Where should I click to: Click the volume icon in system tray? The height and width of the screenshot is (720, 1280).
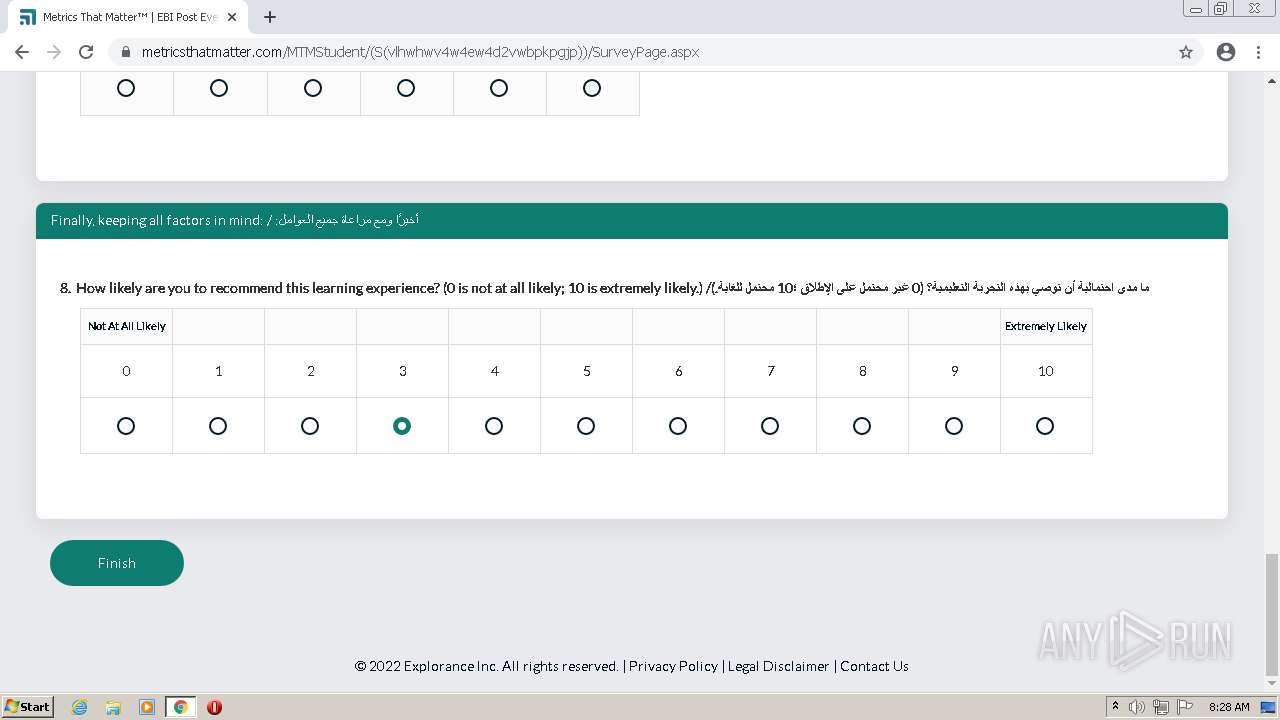point(1137,707)
